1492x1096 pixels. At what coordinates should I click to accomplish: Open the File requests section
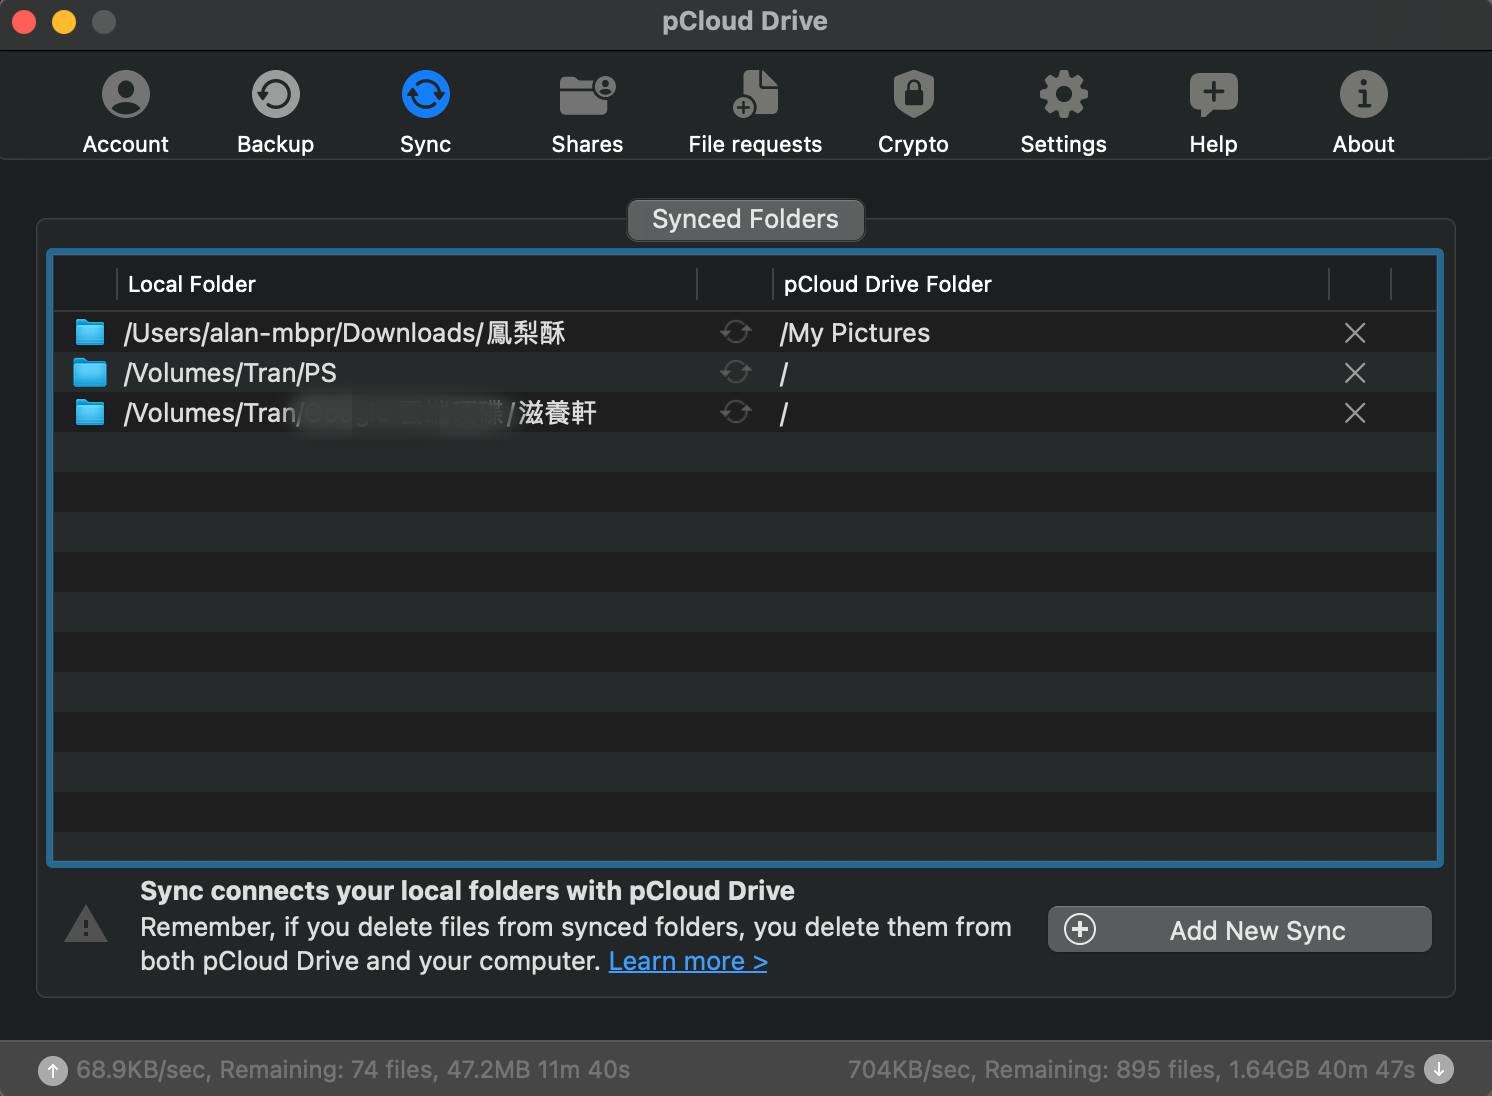point(755,112)
